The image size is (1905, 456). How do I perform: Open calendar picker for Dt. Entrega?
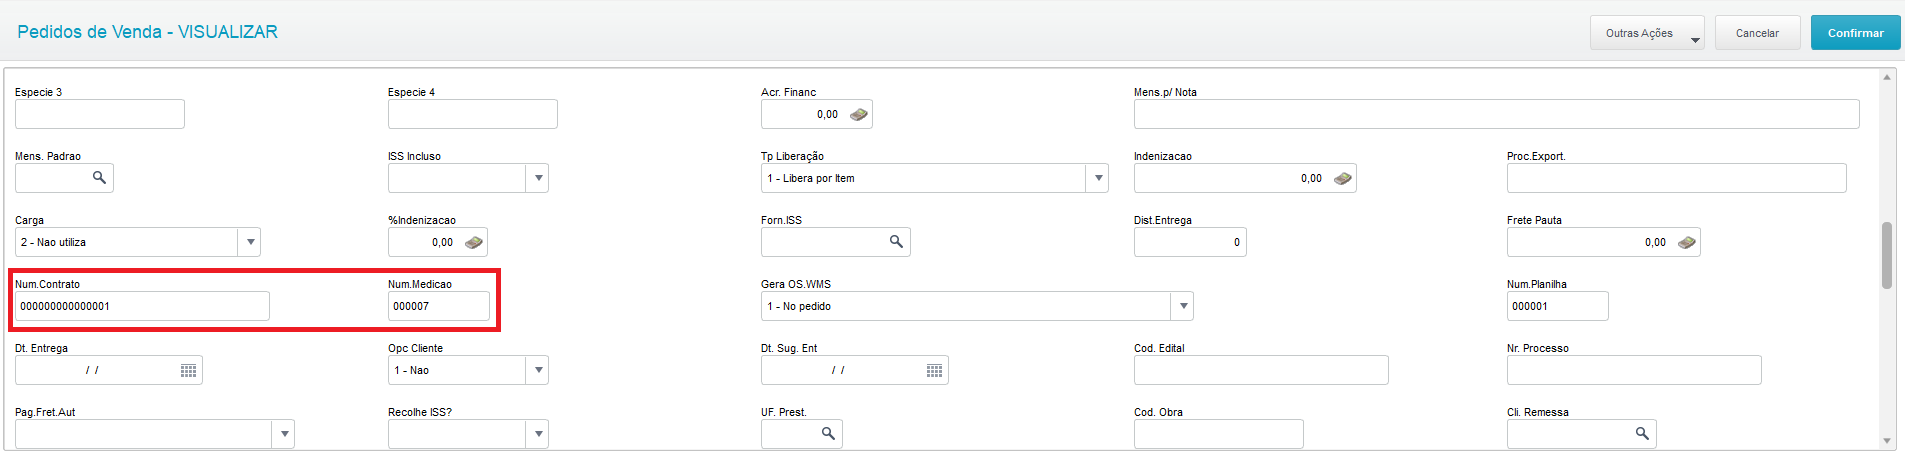click(x=188, y=371)
